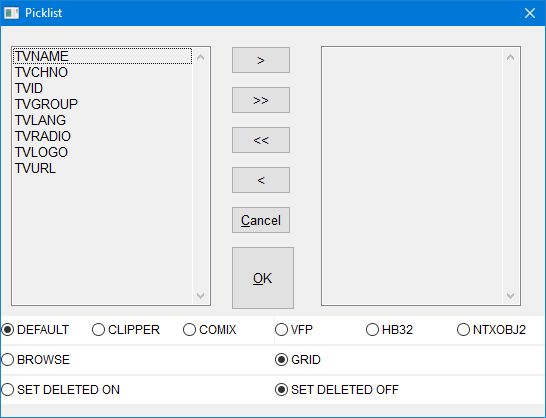Viewport: 546px width, 418px height.
Task: Confirm selection with OK button
Action: click(263, 278)
